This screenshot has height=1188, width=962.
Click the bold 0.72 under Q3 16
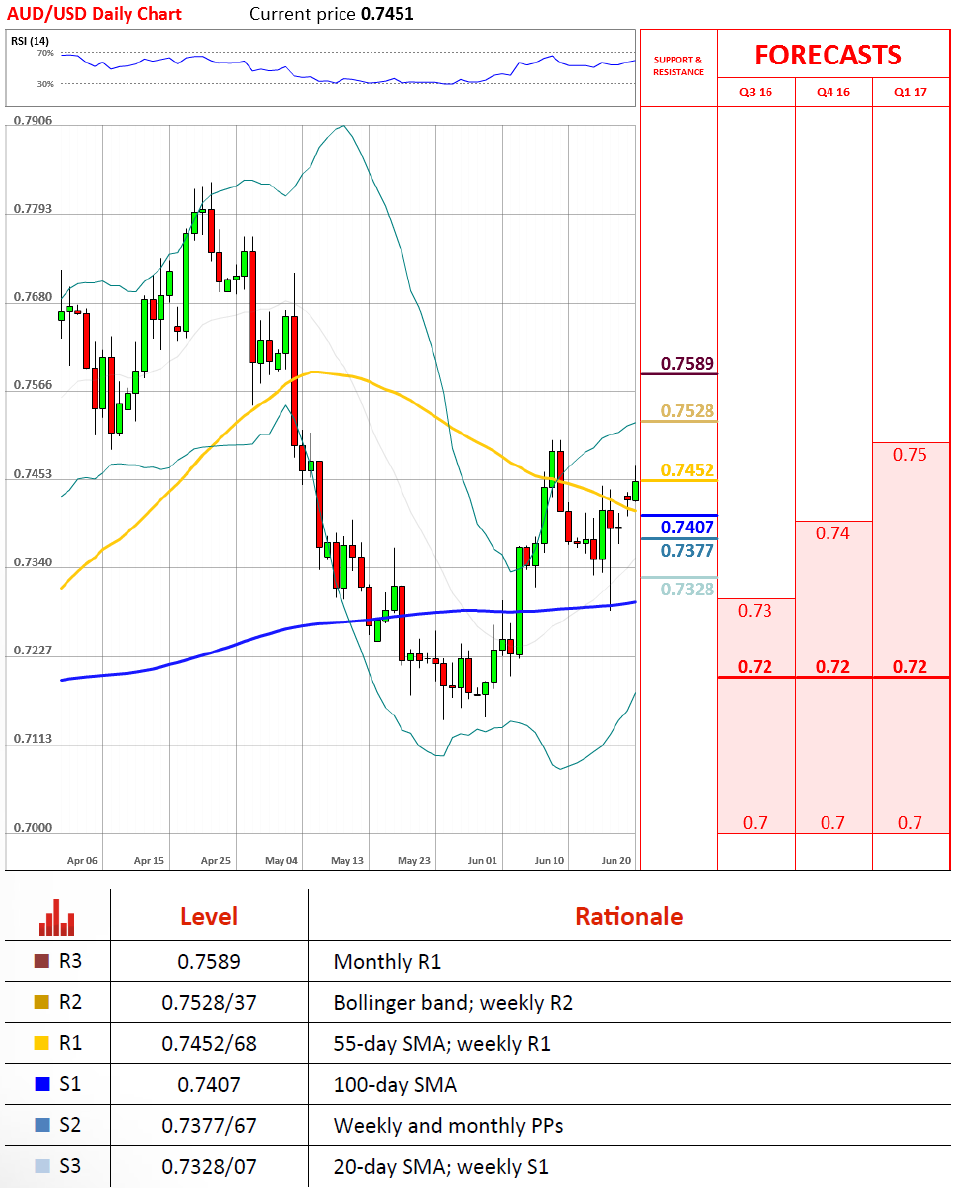pyautogui.click(x=755, y=667)
